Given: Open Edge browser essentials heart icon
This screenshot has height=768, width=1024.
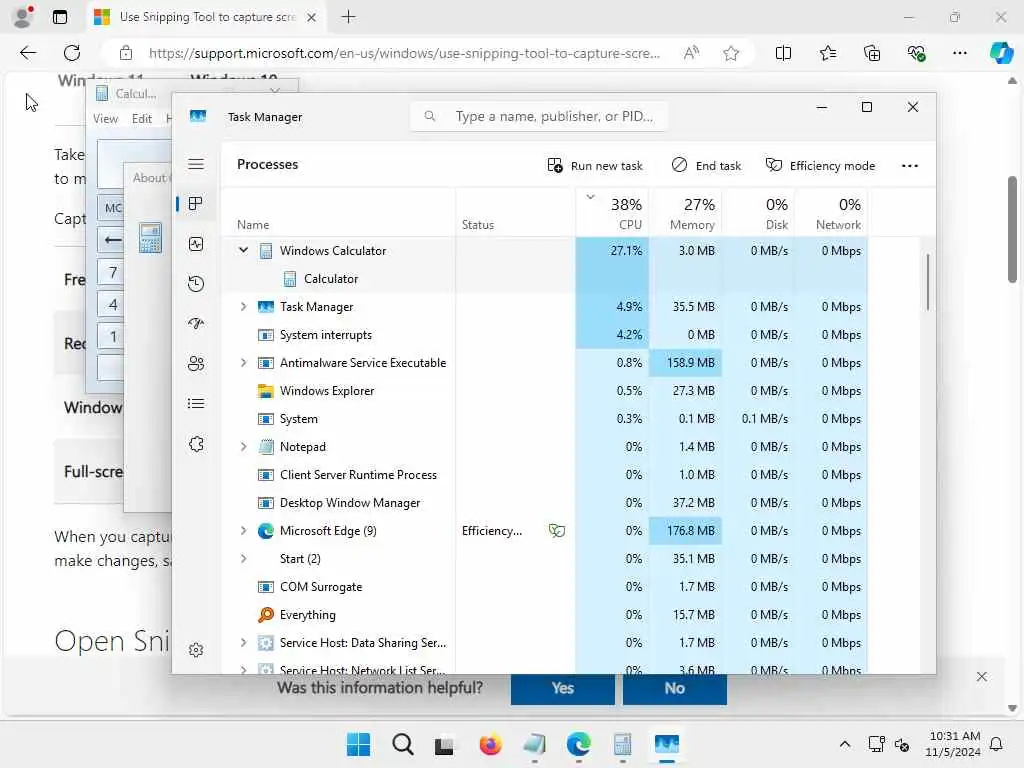Looking at the screenshot, I should pos(916,53).
